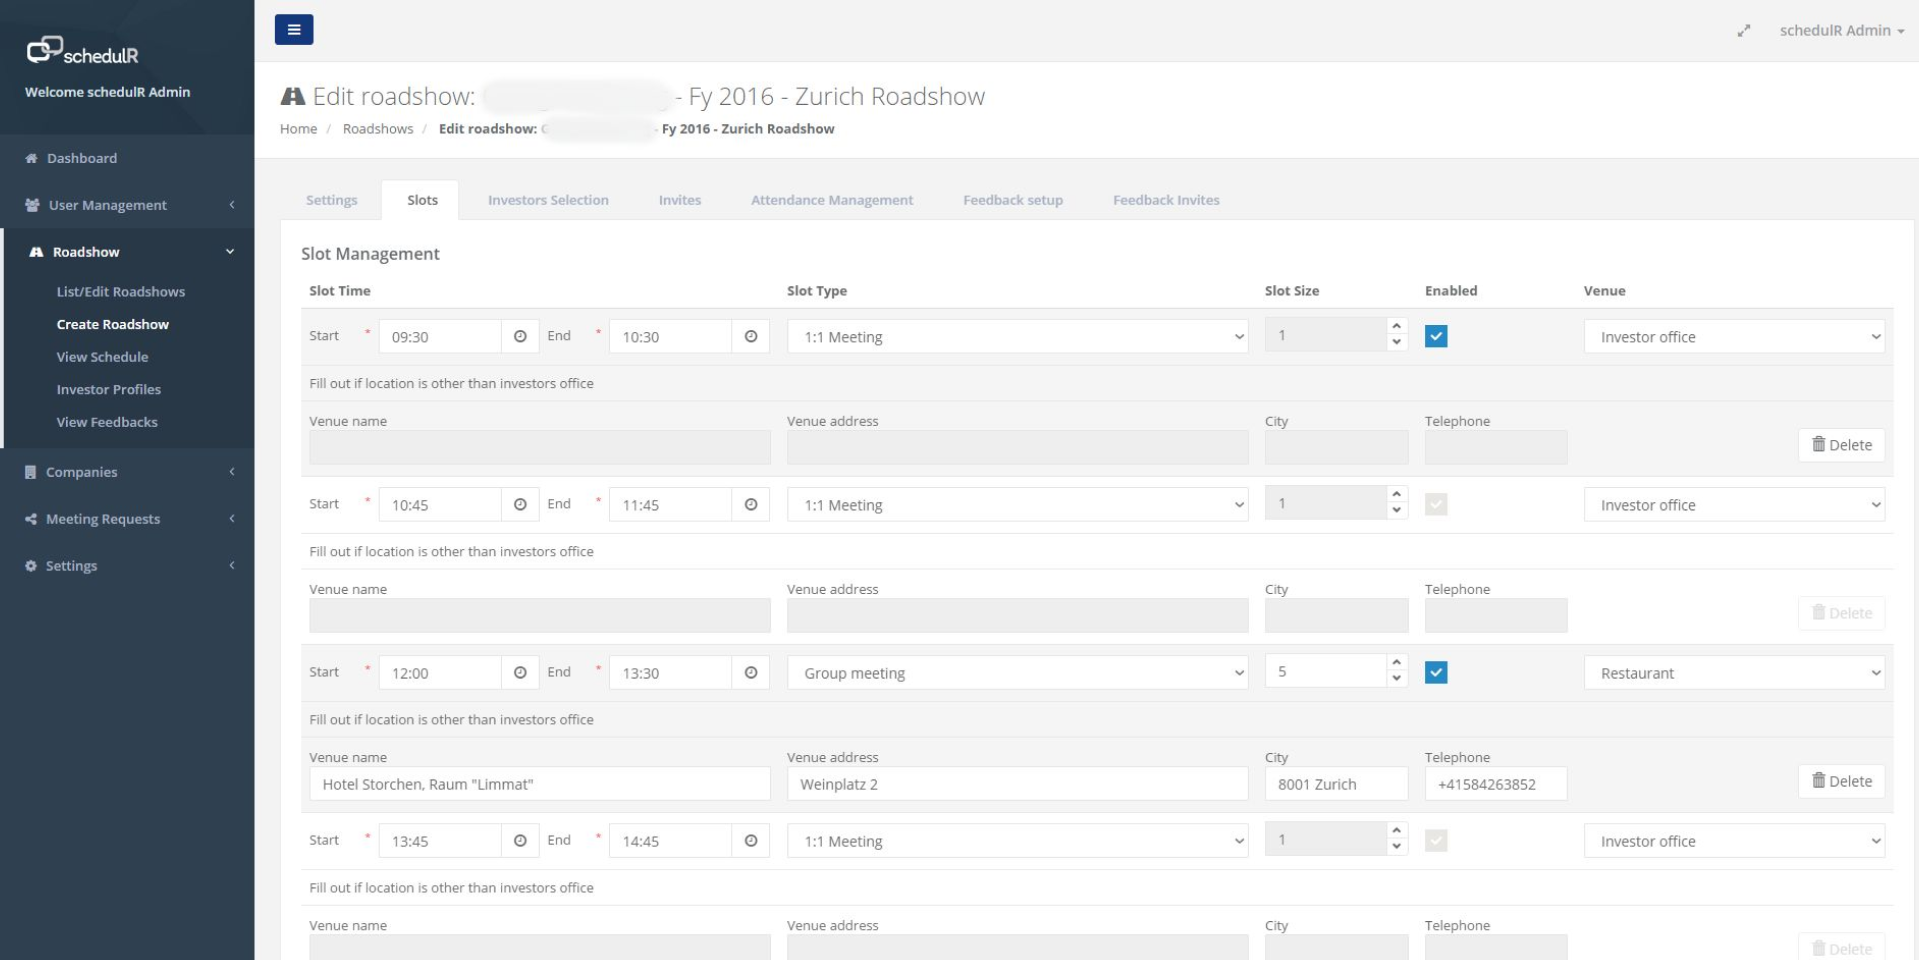Uncheck Enabled for the 09:30 slot

point(1437,337)
